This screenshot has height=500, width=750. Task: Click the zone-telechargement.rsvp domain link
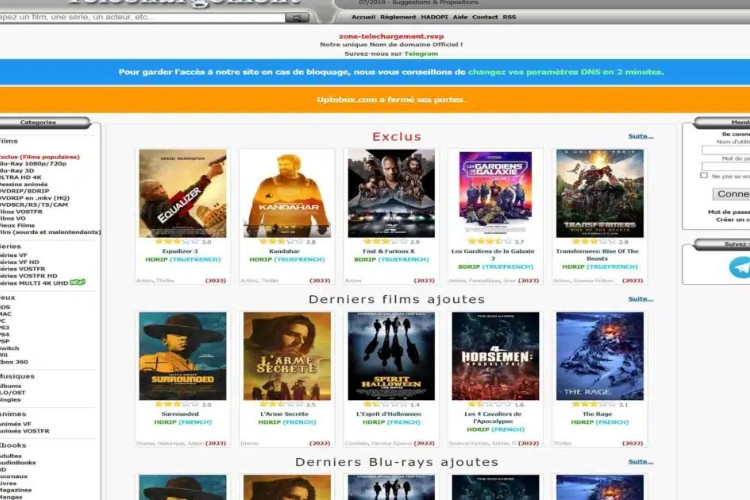pyautogui.click(x=391, y=36)
